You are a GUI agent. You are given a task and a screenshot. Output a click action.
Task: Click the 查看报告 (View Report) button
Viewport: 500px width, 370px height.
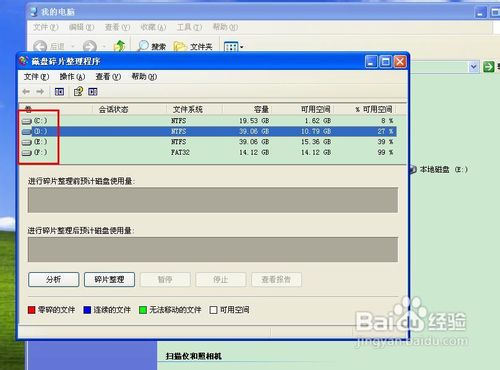pos(276,279)
